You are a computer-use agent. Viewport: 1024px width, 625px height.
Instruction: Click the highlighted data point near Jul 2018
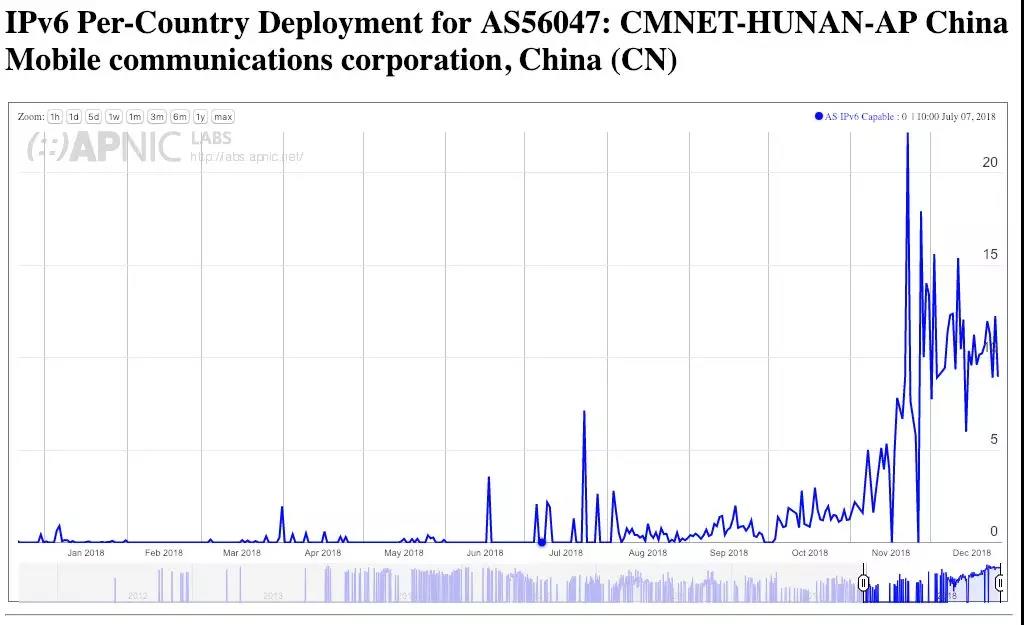542,542
